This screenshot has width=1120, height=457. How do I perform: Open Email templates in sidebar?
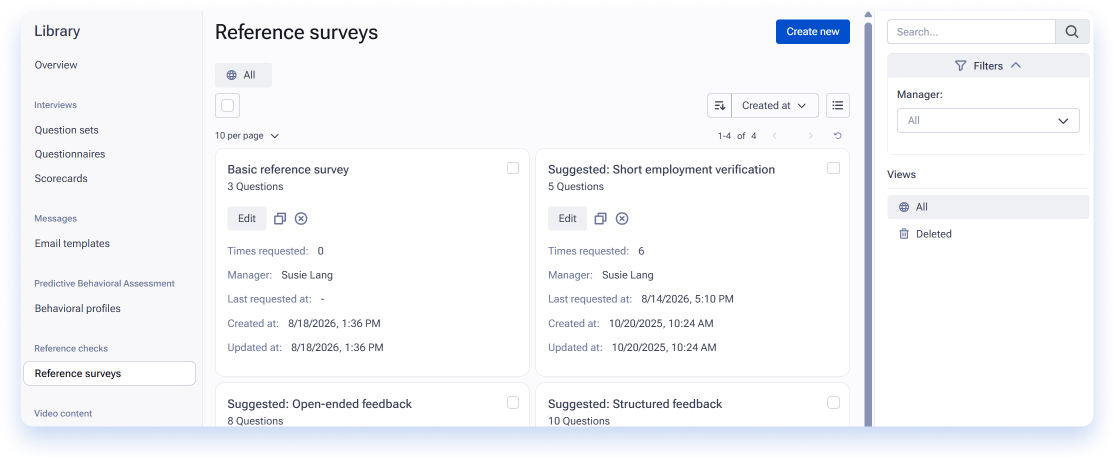72,243
